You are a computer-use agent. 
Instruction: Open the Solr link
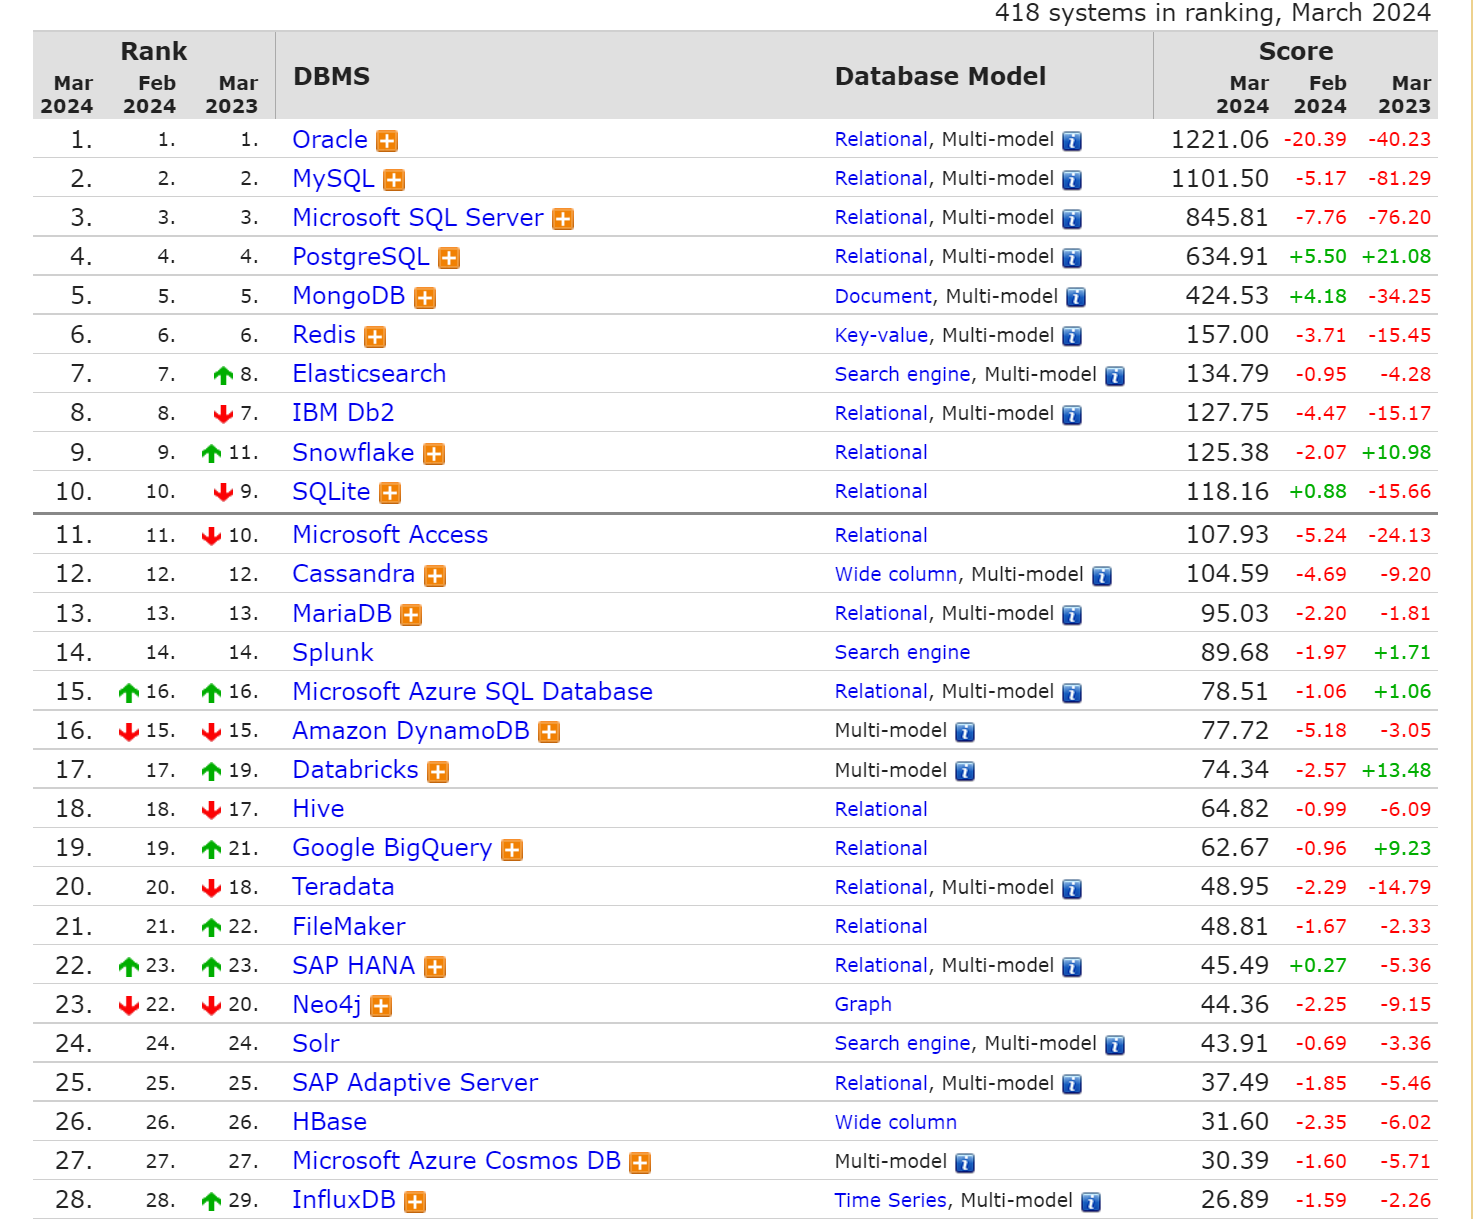(x=316, y=1044)
